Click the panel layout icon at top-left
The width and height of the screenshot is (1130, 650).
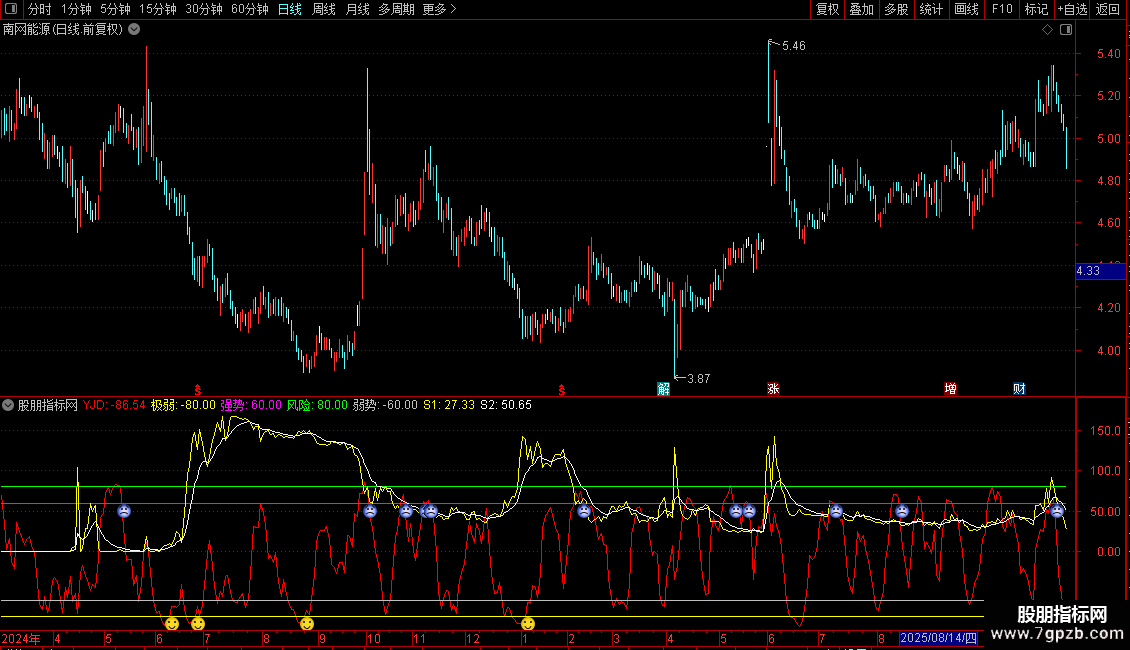point(11,9)
